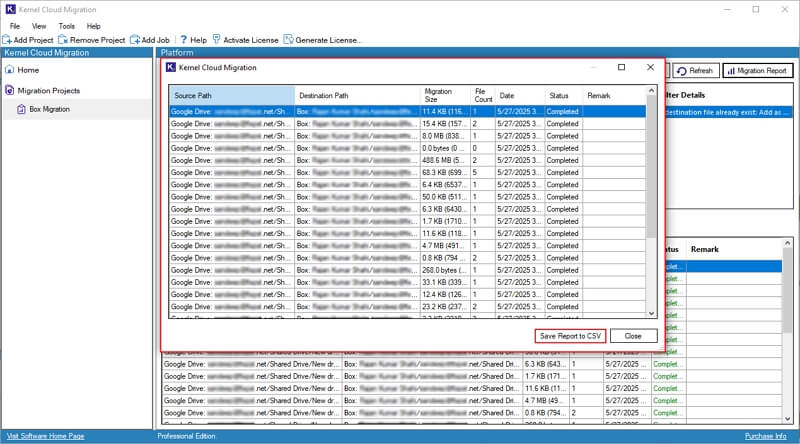The image size is (800, 444).
Task: Open the File menu
Action: [15, 25]
